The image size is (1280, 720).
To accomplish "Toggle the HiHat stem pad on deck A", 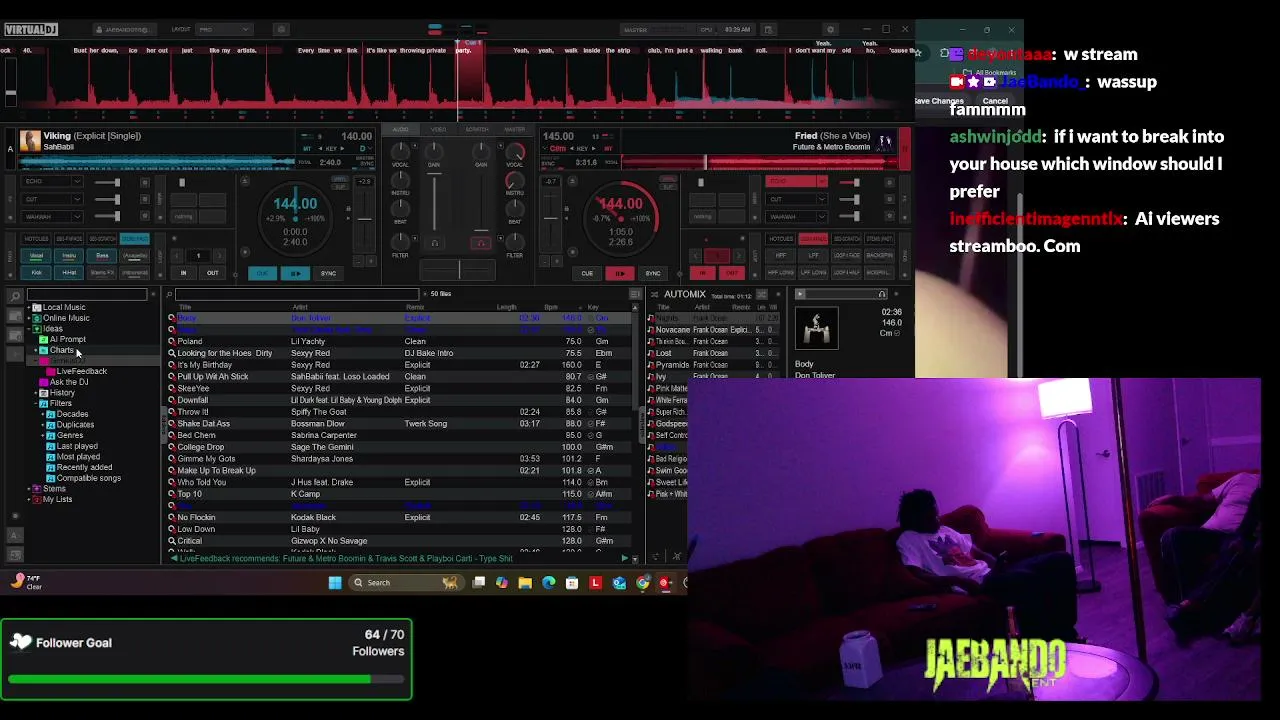I will 69,273.
